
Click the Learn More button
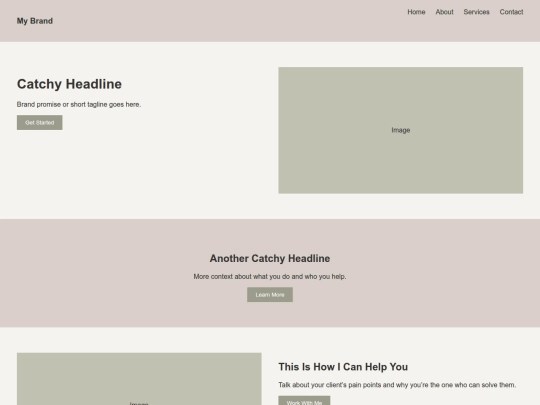[x=270, y=295]
